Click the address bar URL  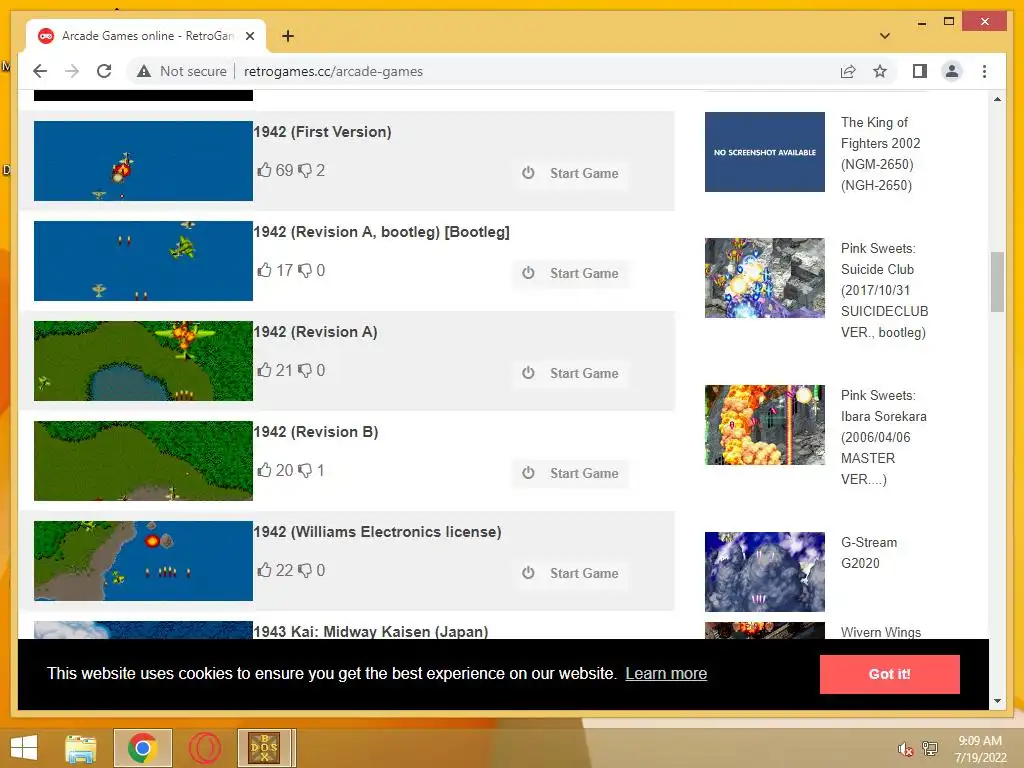point(333,71)
